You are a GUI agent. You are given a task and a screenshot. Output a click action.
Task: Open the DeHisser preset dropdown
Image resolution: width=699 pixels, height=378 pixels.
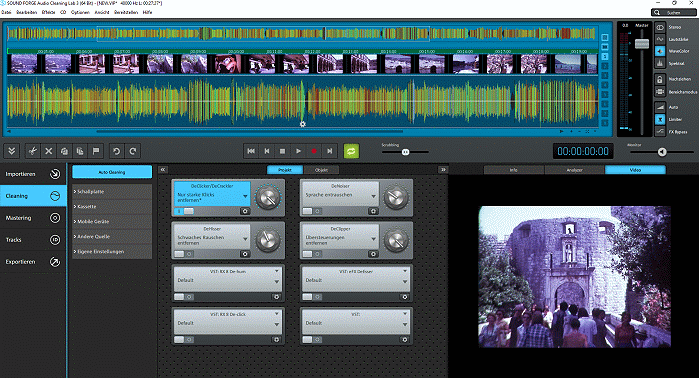[245, 239]
